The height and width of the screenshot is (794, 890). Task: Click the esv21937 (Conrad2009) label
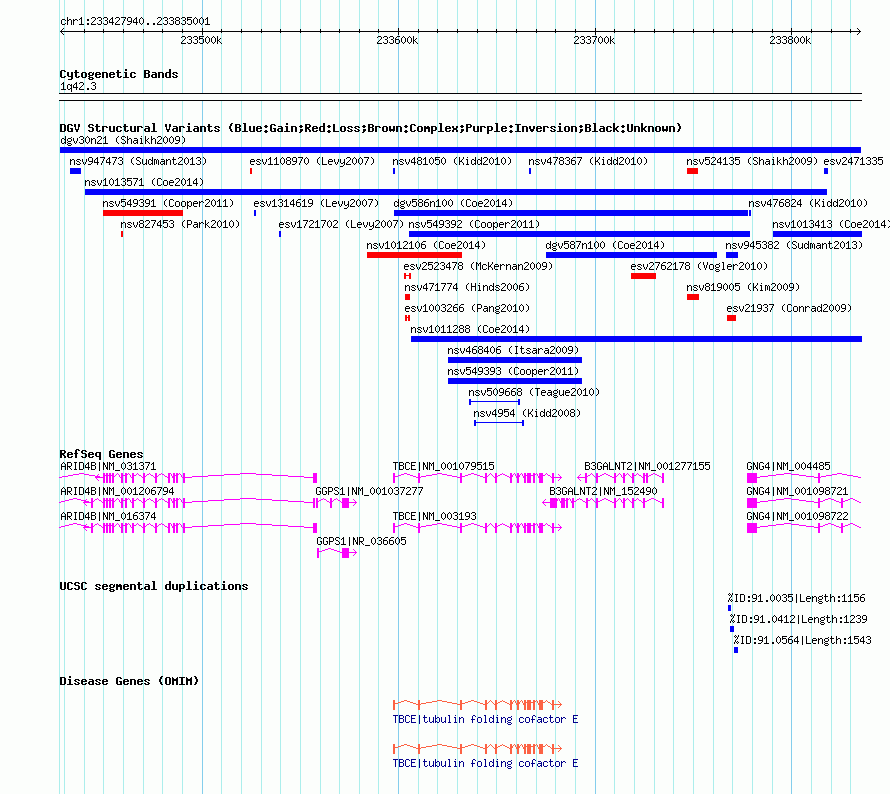[x=789, y=308]
